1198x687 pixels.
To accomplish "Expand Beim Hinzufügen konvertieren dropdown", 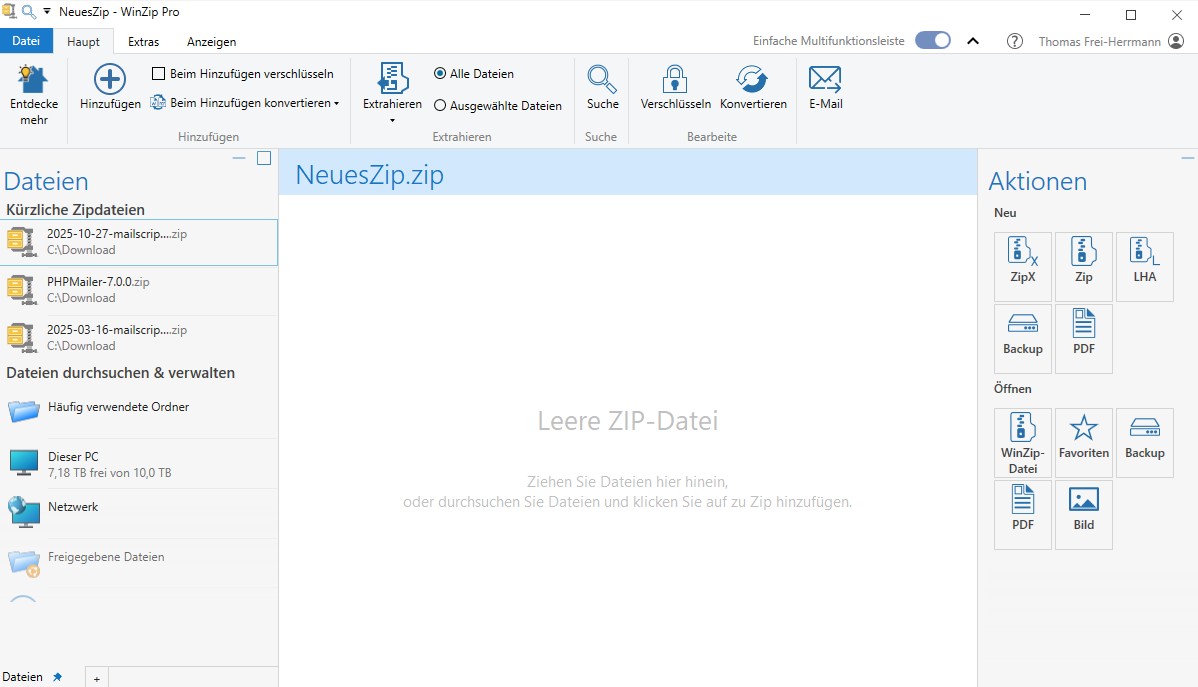I will (336, 103).
